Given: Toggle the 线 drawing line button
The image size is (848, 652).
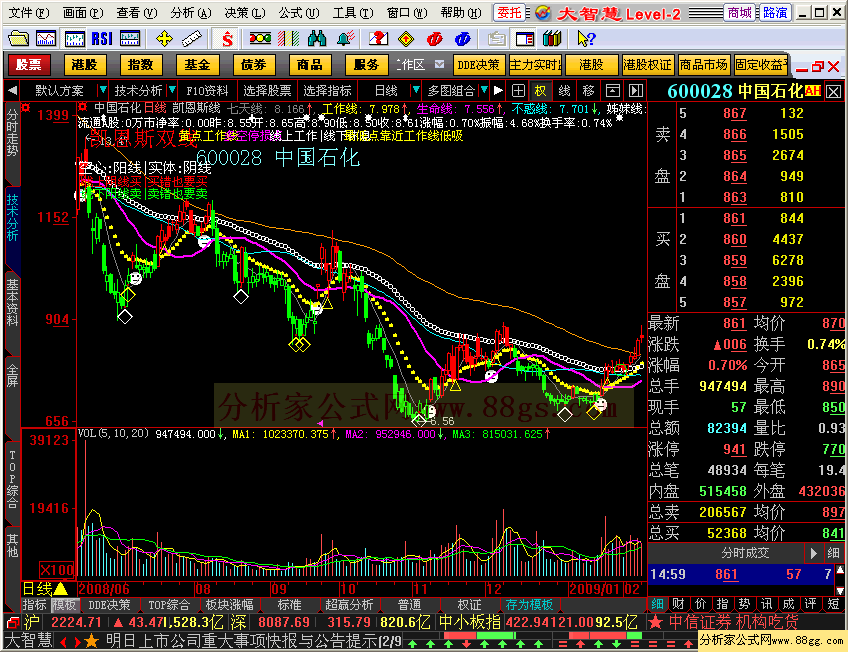Looking at the screenshot, I should click(565, 90).
